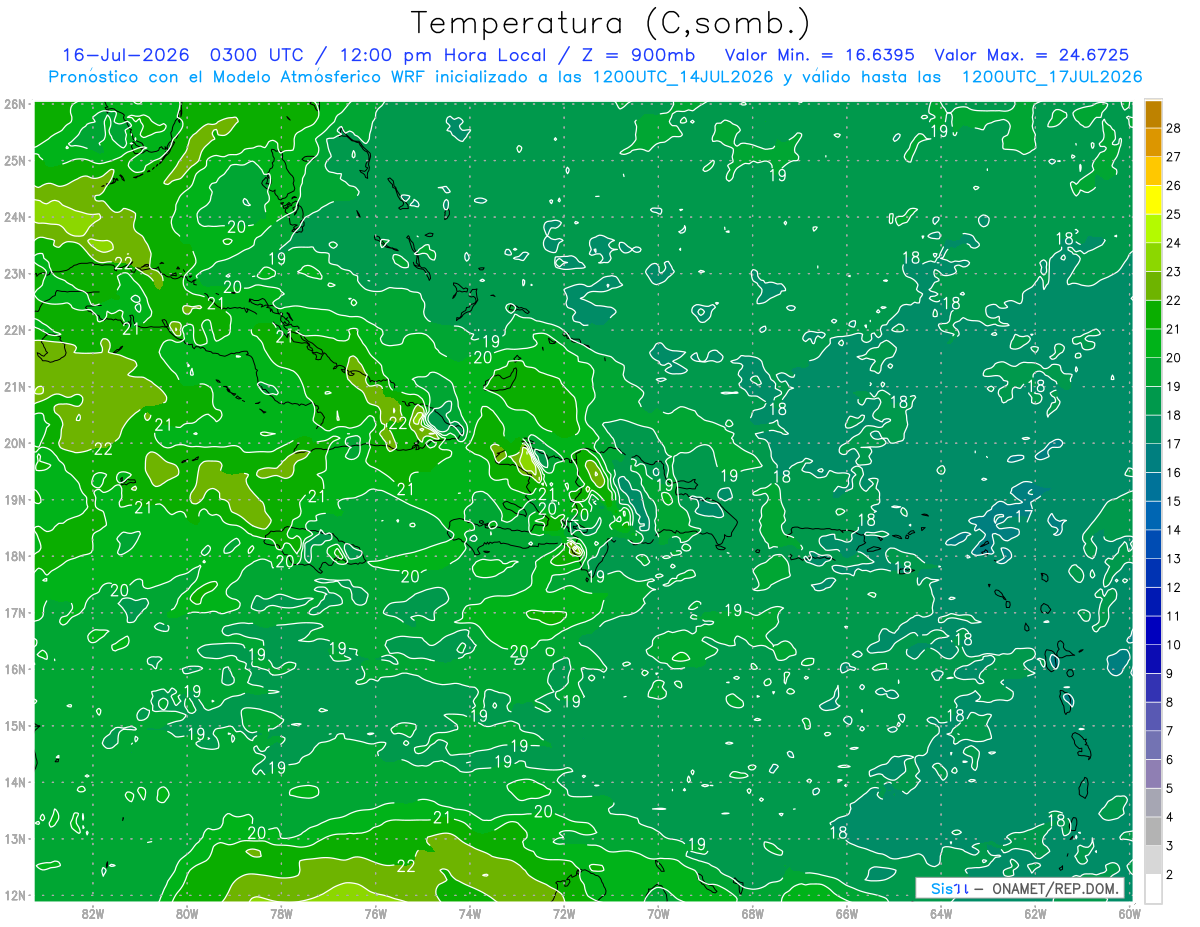
Task: Click the '64W' longitude axis label
Action: tap(941, 912)
